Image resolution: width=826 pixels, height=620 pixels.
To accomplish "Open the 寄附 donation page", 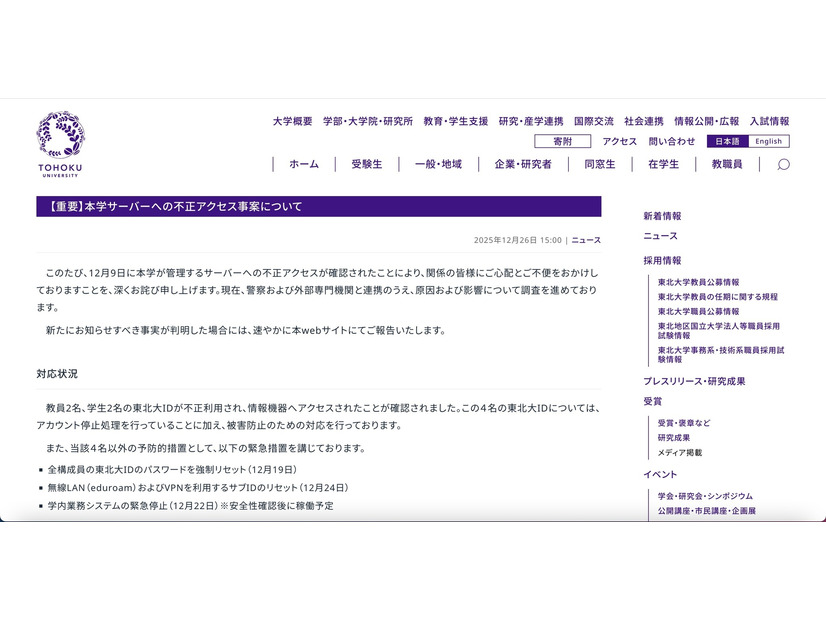I will point(564,141).
